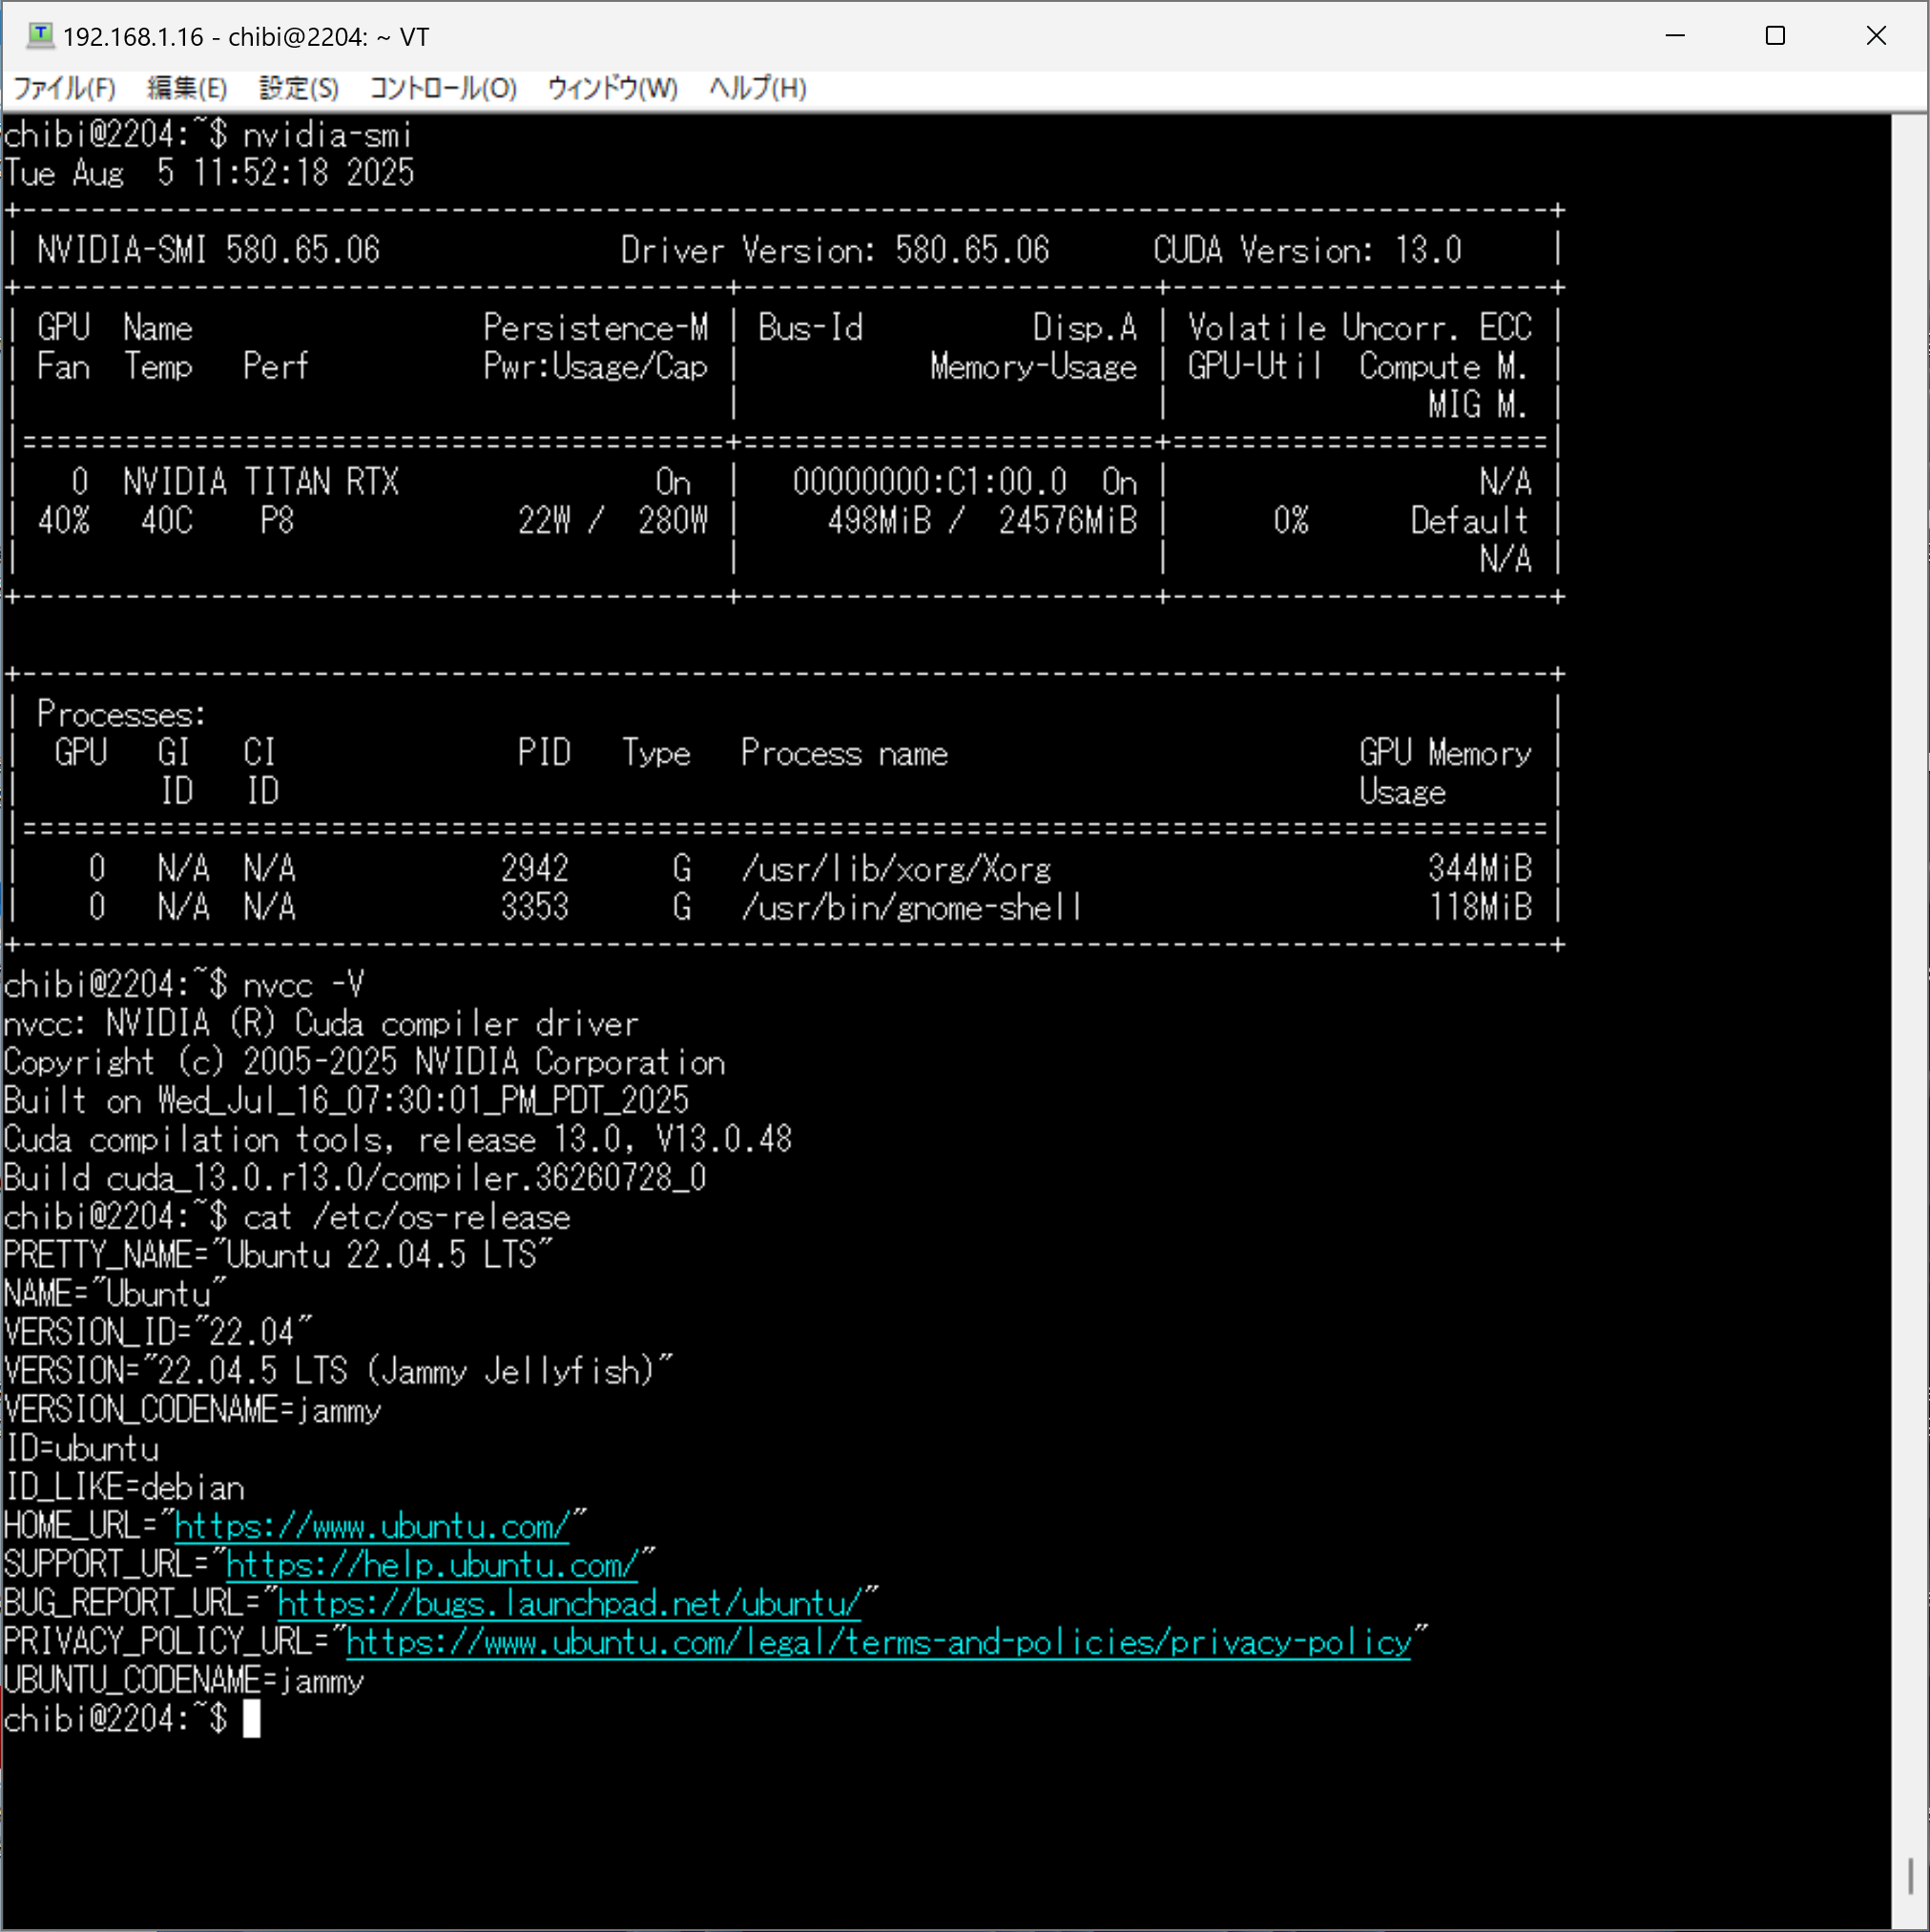Viewport: 1930px width, 1932px height.
Task: Open the help.ubuntu.com support link
Action: [432, 1565]
